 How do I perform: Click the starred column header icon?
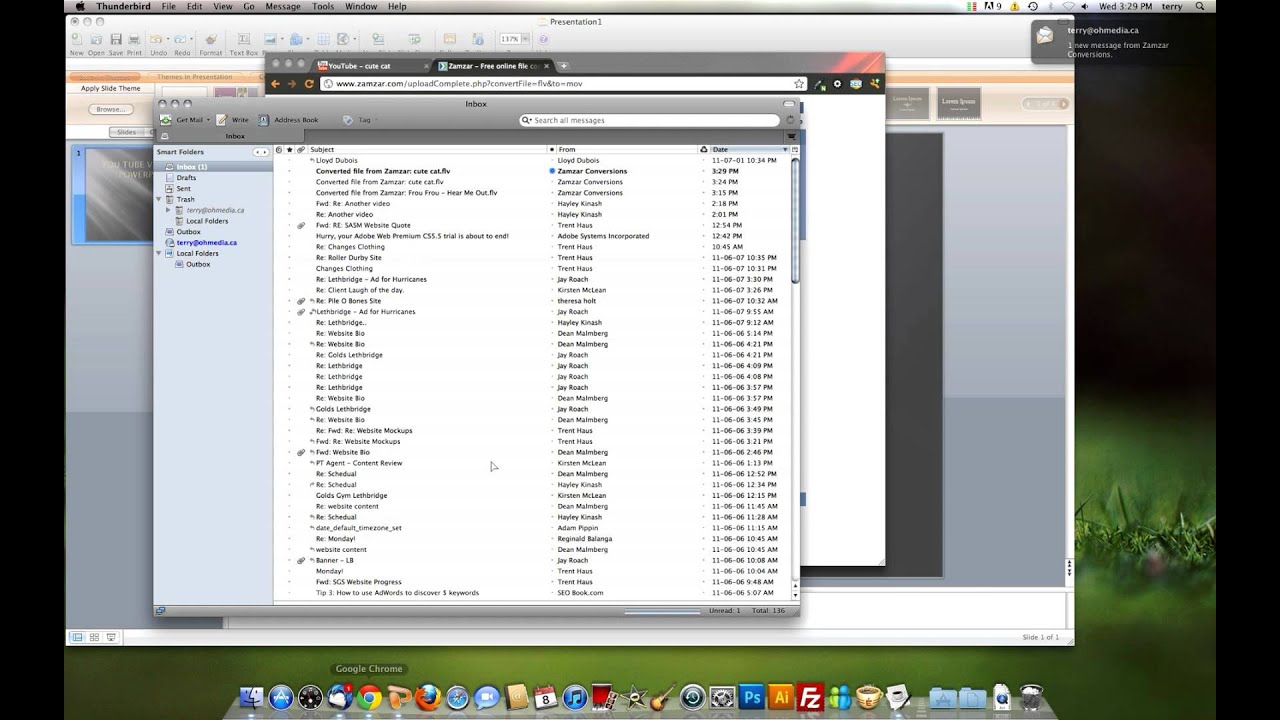point(290,150)
